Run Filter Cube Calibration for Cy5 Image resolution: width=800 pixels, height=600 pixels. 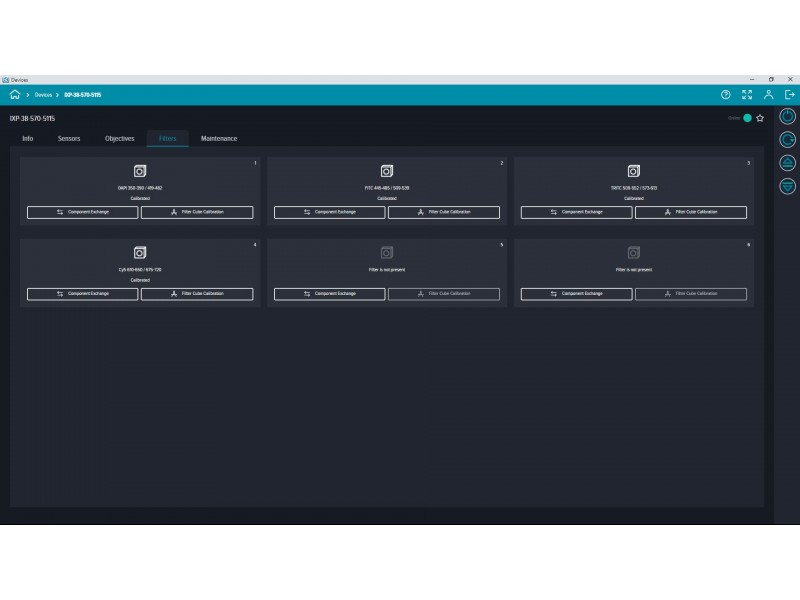[x=197, y=294]
